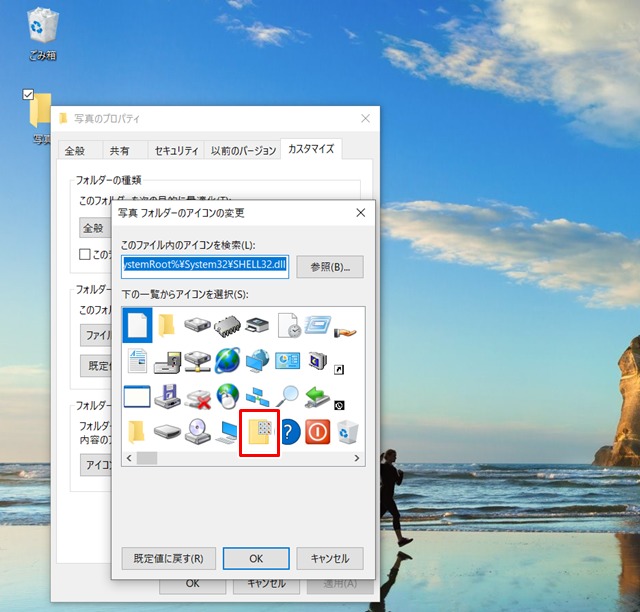Open the 全般 folder type dropdown
Image resolution: width=640 pixels, height=612 pixels.
pos(95,228)
